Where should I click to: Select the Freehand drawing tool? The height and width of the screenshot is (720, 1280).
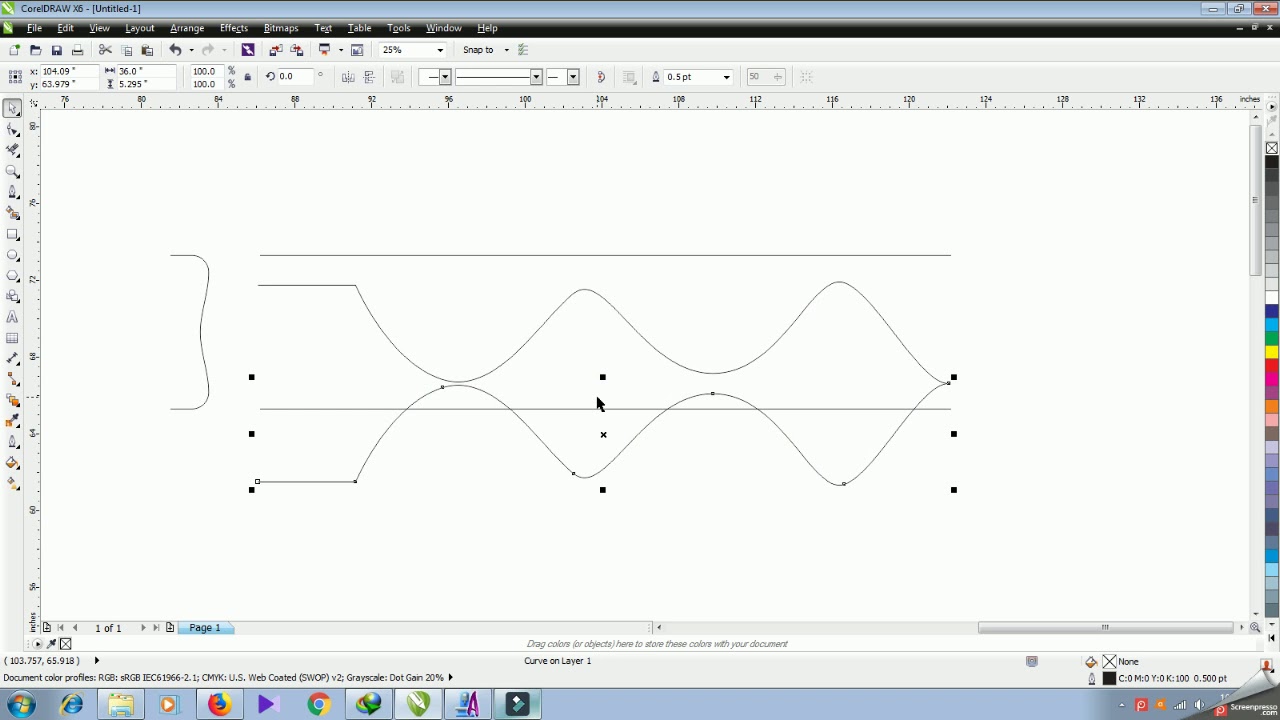click(x=13, y=192)
